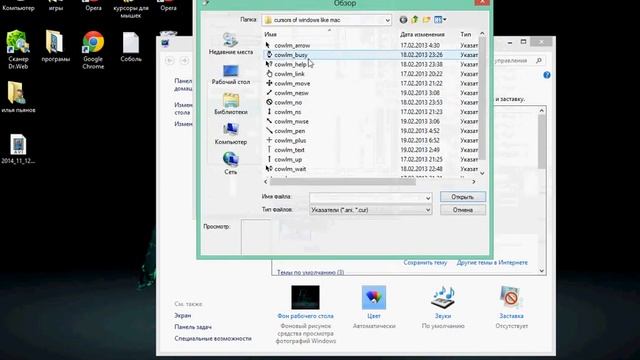Open the програмы desktop folder
The height and width of the screenshot is (360, 640).
(x=56, y=46)
